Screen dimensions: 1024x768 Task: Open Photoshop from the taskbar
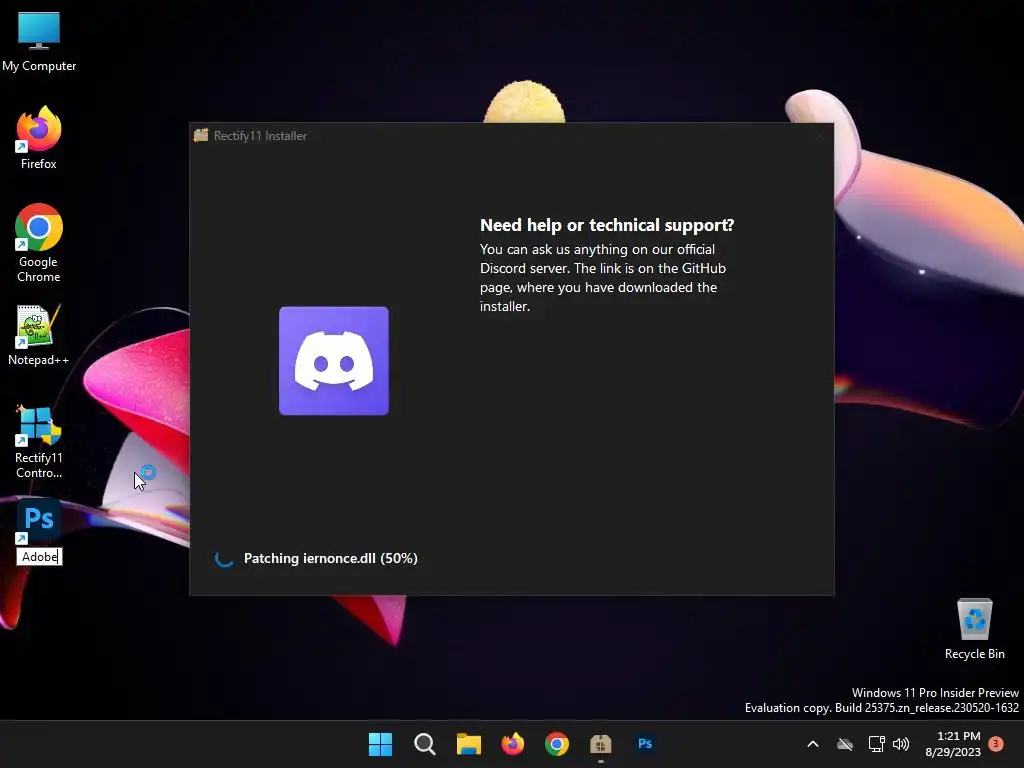tap(645, 744)
